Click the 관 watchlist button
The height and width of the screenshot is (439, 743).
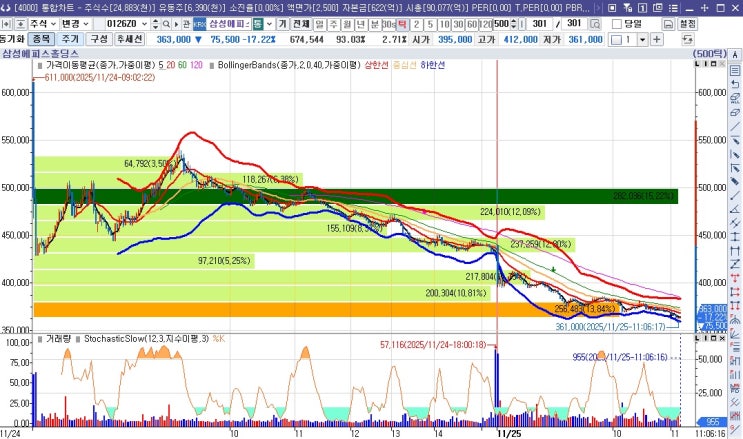pos(186,24)
